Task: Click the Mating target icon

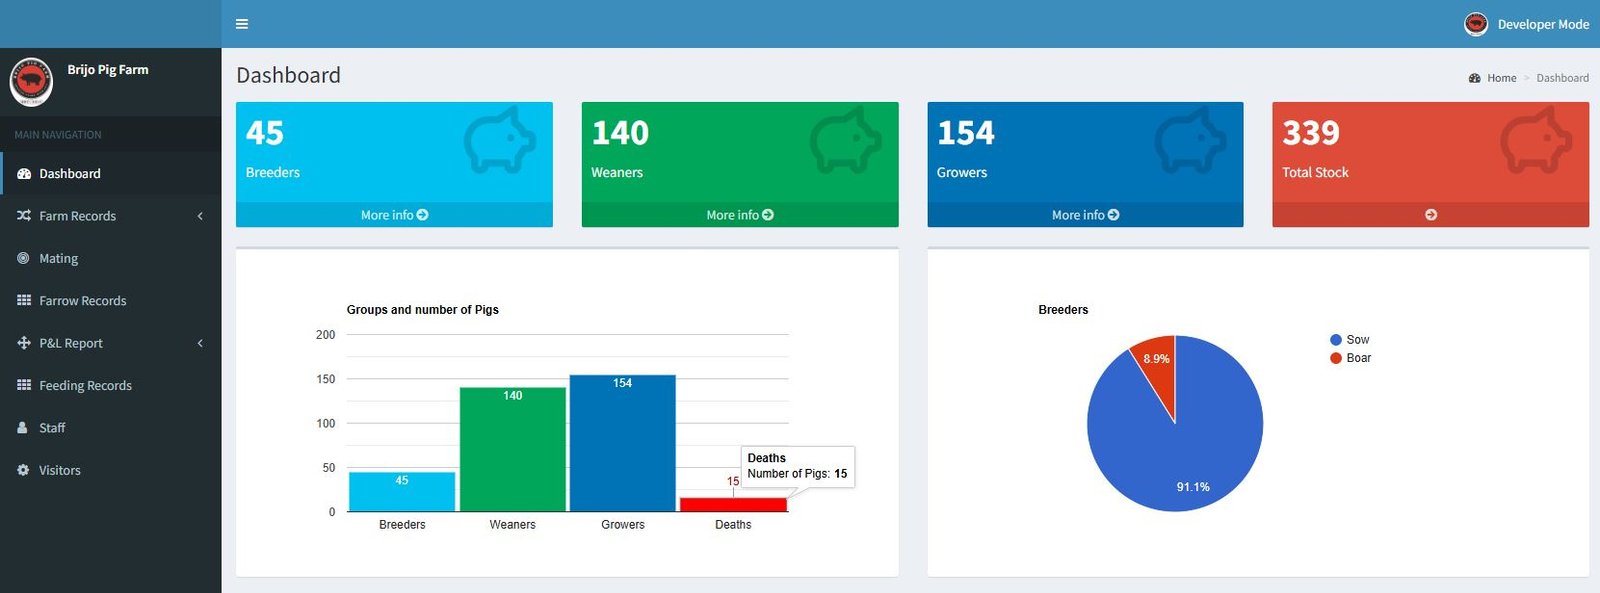Action: [x=24, y=258]
